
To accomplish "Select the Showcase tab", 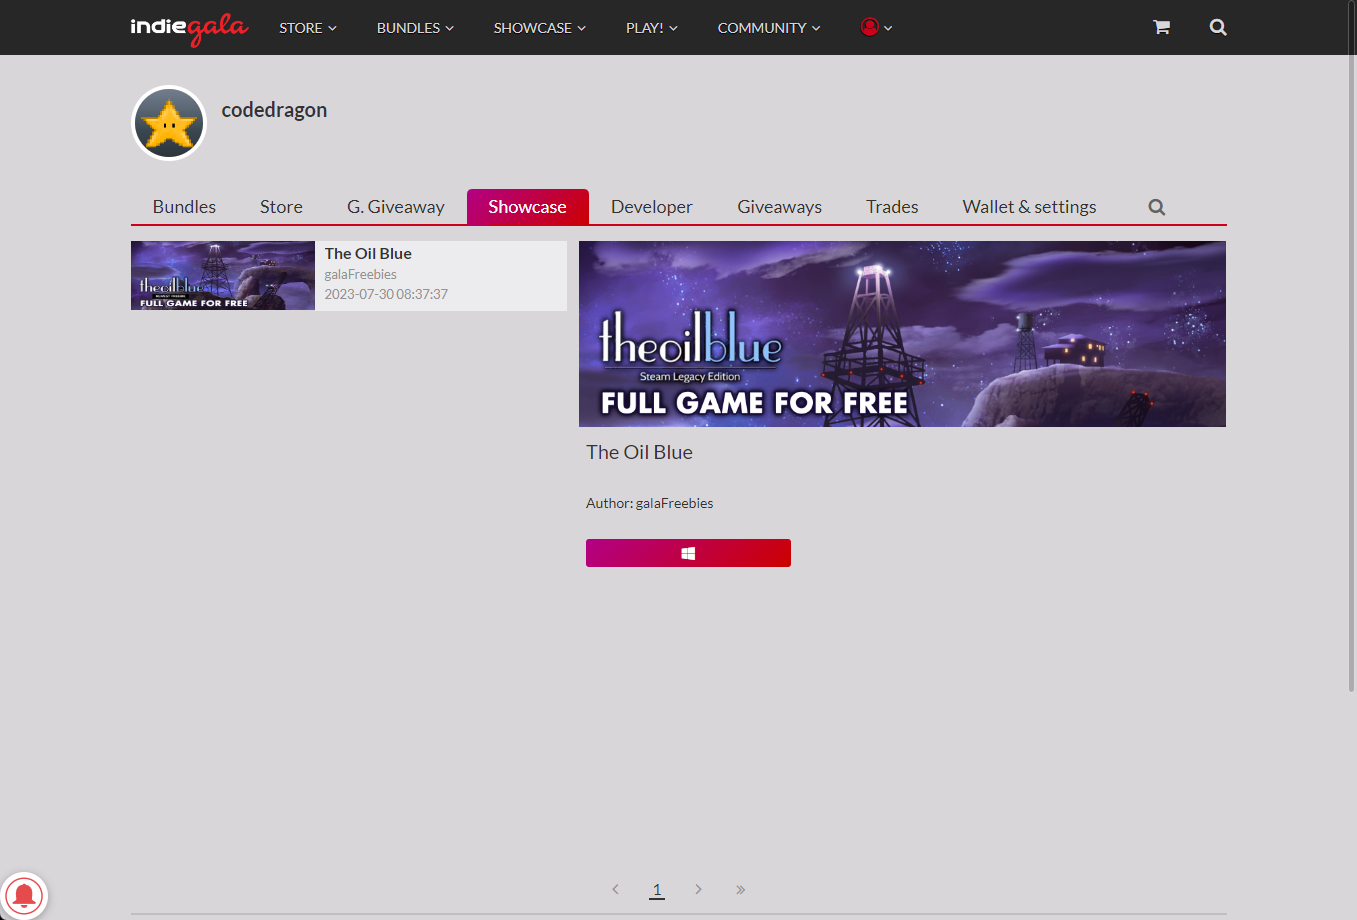I will tap(527, 207).
